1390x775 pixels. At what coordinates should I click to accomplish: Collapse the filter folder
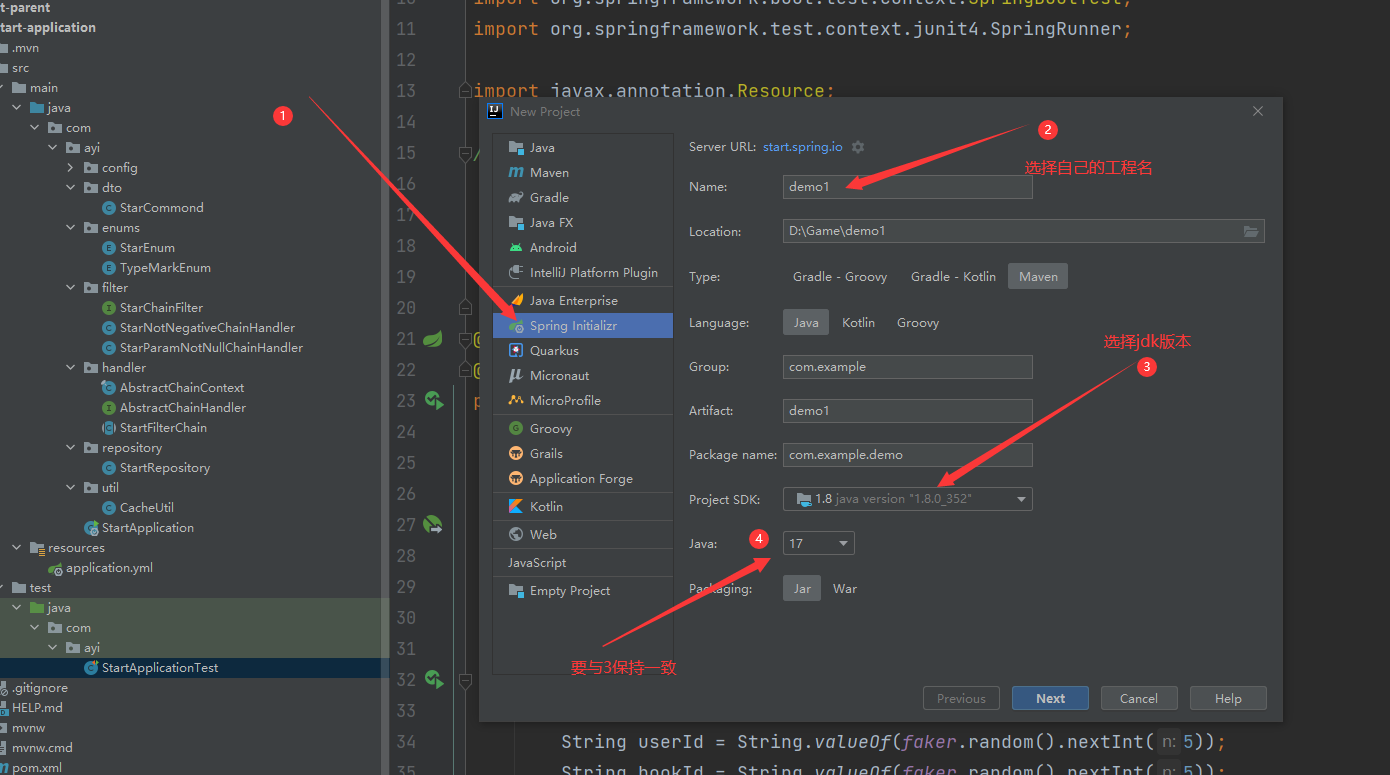click(x=71, y=288)
